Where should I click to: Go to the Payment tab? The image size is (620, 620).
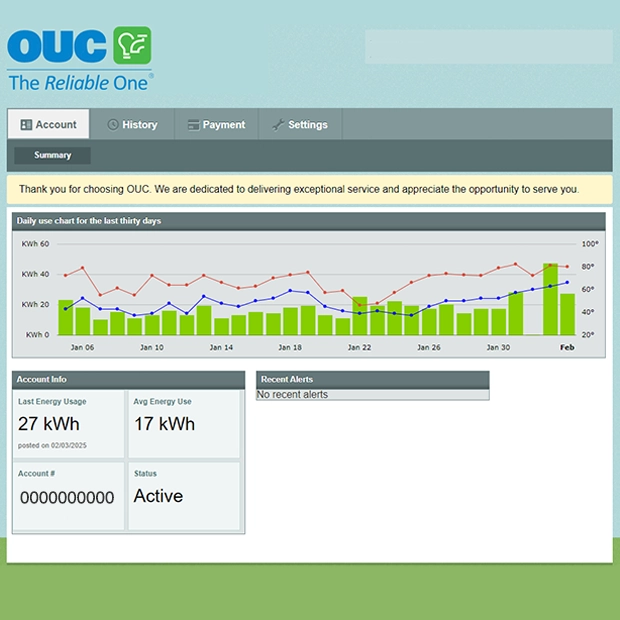point(216,124)
